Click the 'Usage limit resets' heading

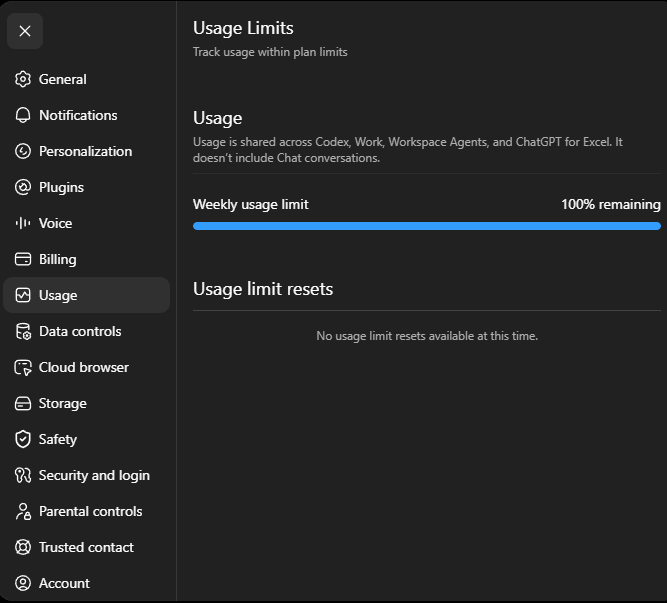click(x=263, y=289)
